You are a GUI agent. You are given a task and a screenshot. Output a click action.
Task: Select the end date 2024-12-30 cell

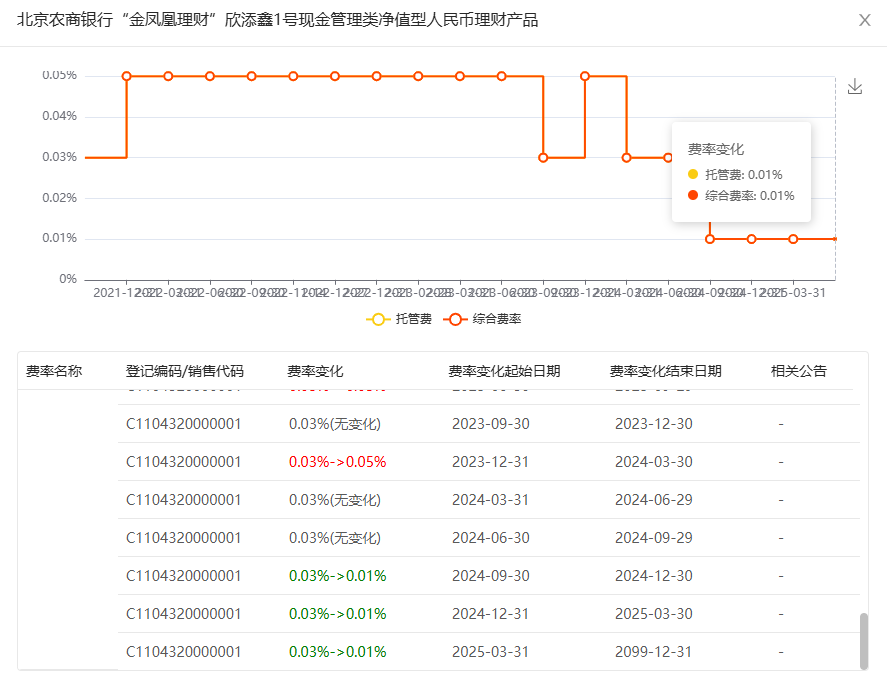pos(653,576)
